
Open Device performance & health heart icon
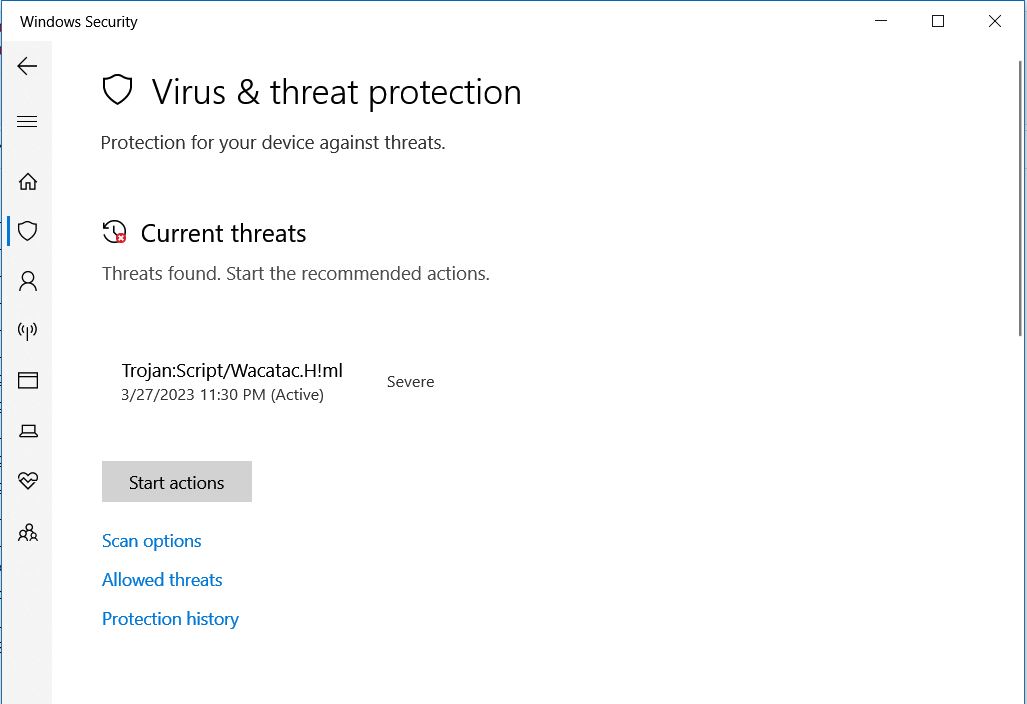(x=28, y=481)
